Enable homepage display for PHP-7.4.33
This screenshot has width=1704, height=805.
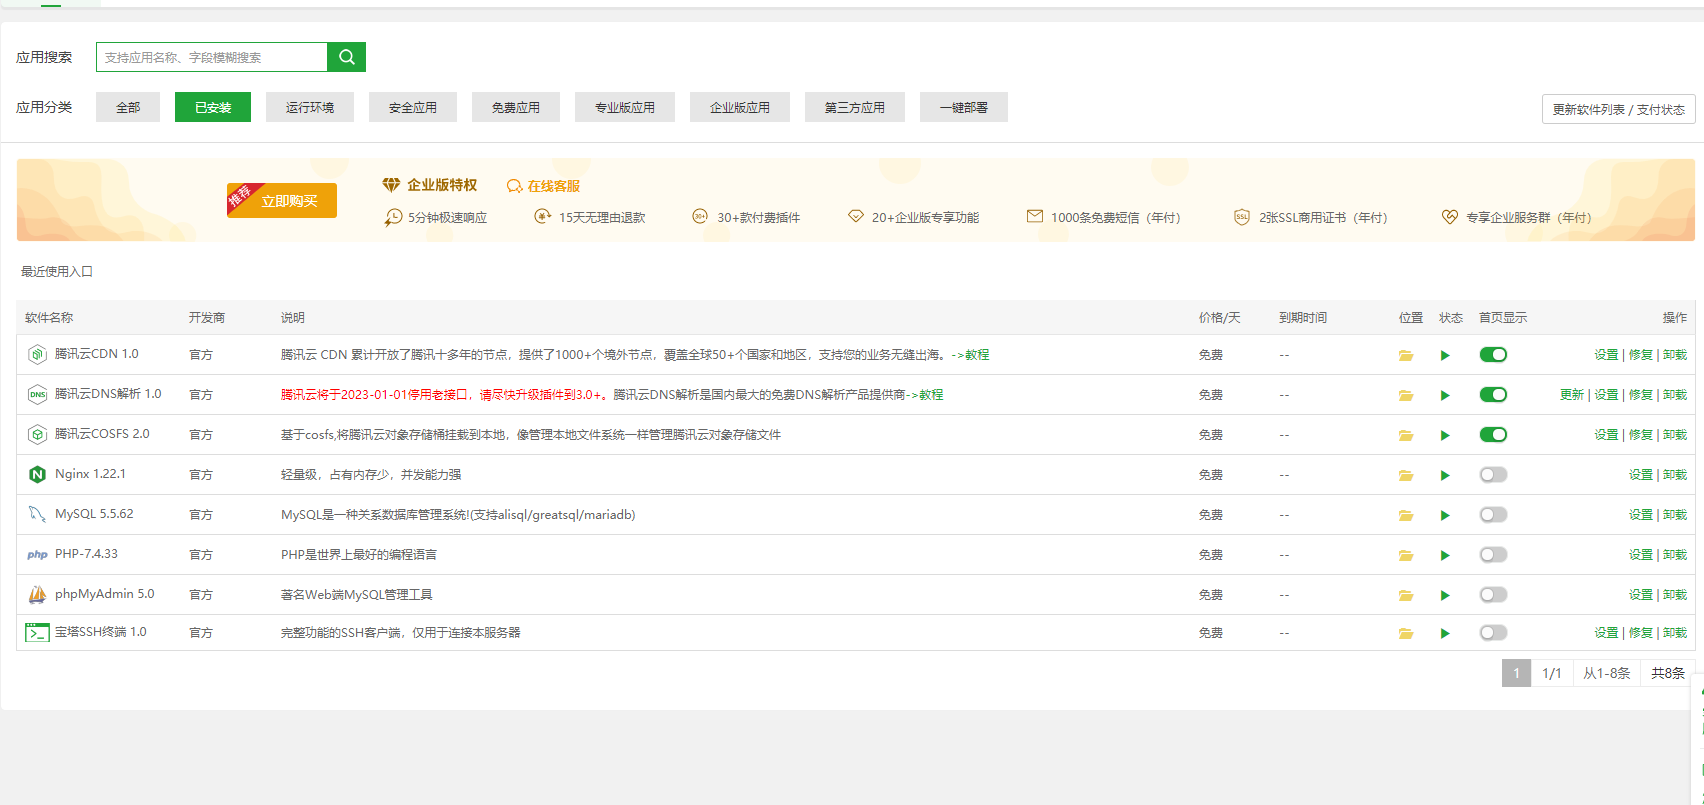coord(1493,555)
